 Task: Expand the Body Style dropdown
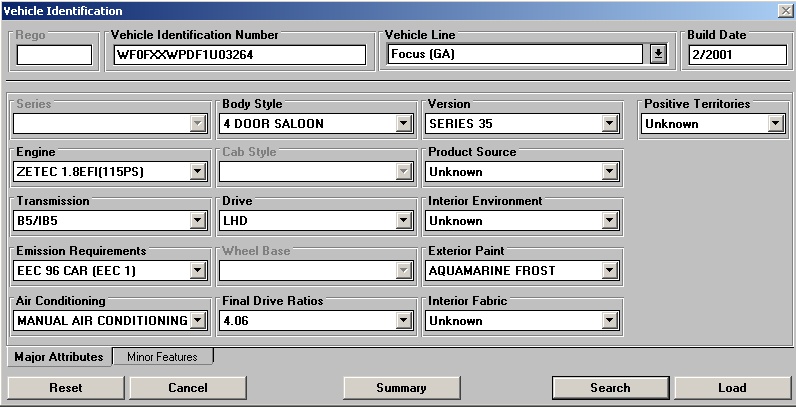(404, 124)
